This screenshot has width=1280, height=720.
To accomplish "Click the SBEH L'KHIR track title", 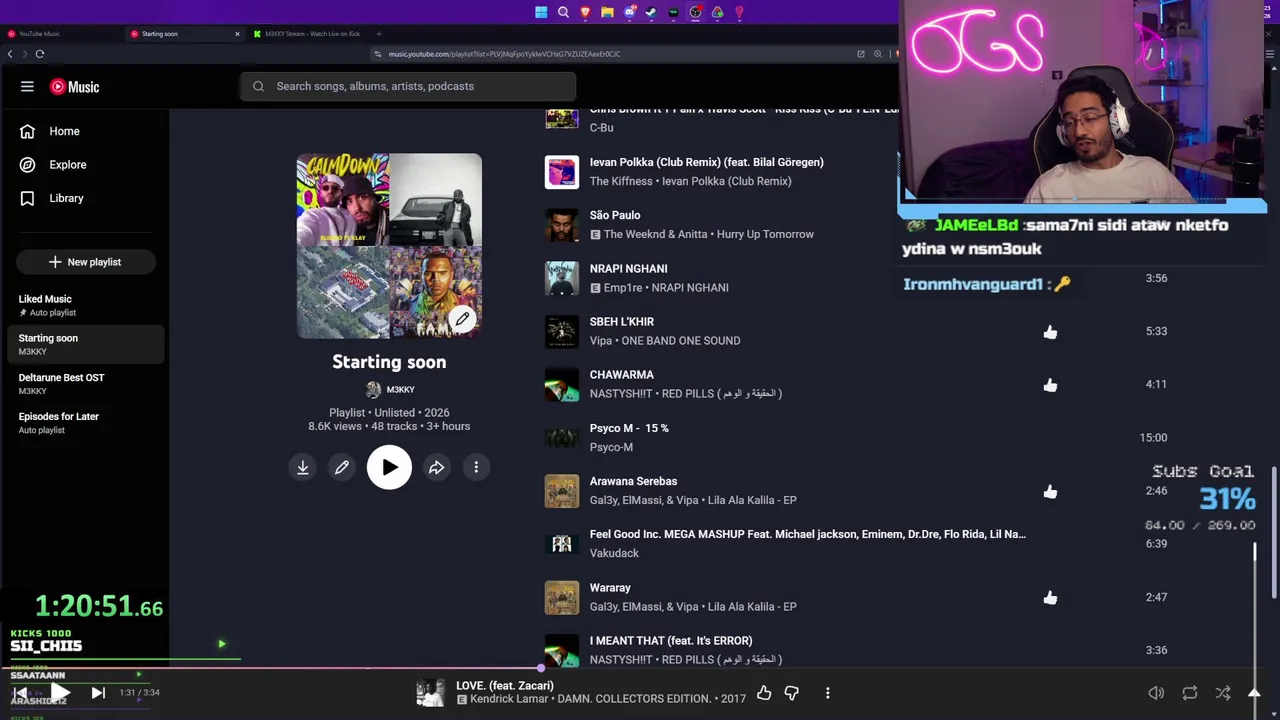I will 622,322.
